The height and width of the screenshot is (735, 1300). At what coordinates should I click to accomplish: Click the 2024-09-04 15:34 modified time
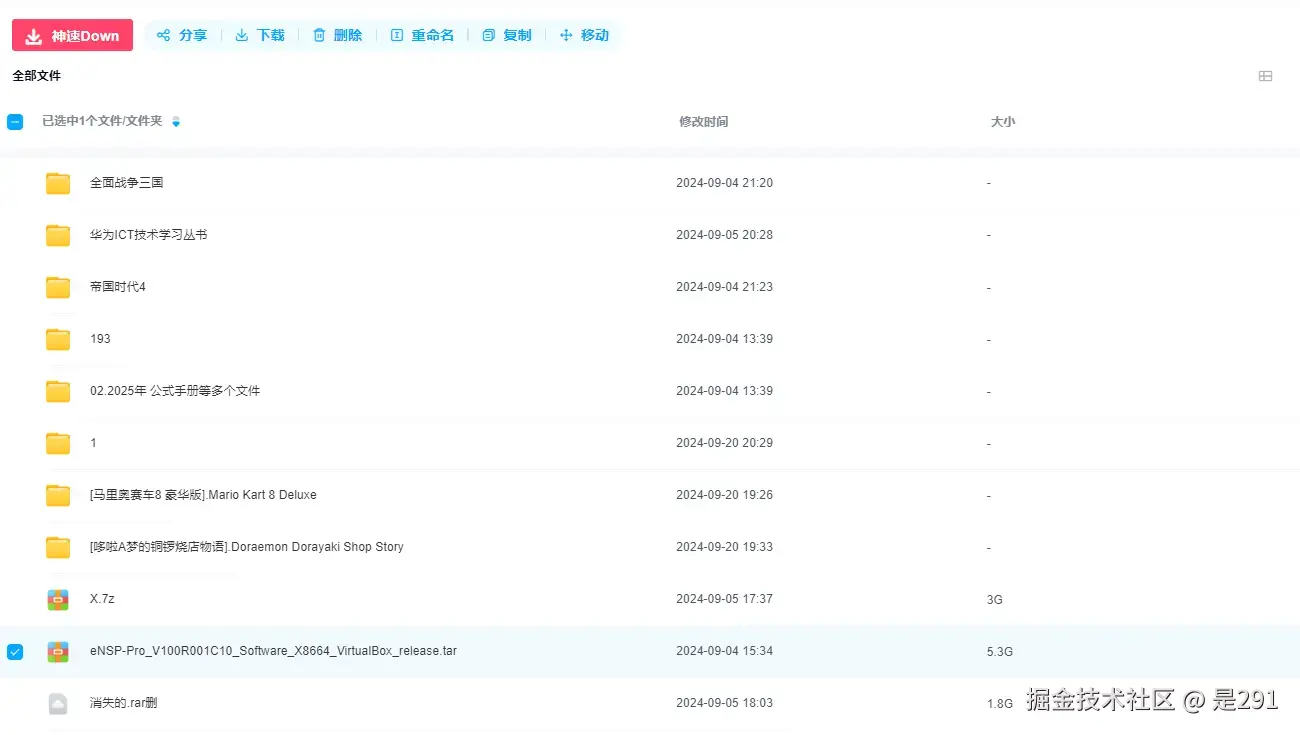pyautogui.click(x=724, y=651)
